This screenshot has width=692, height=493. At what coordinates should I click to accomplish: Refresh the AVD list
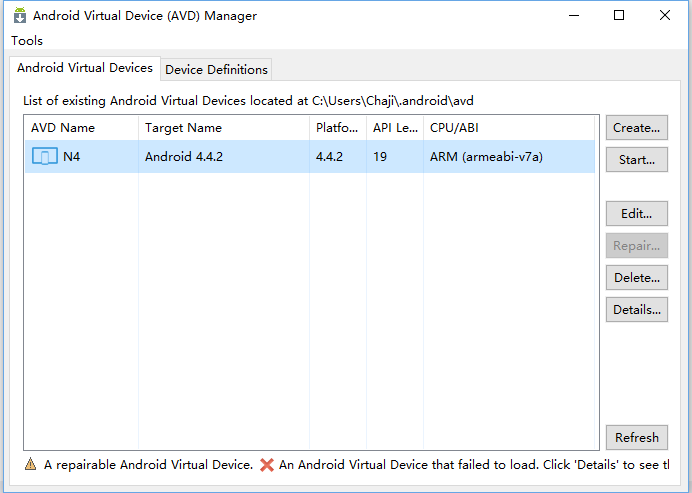[x=636, y=437]
